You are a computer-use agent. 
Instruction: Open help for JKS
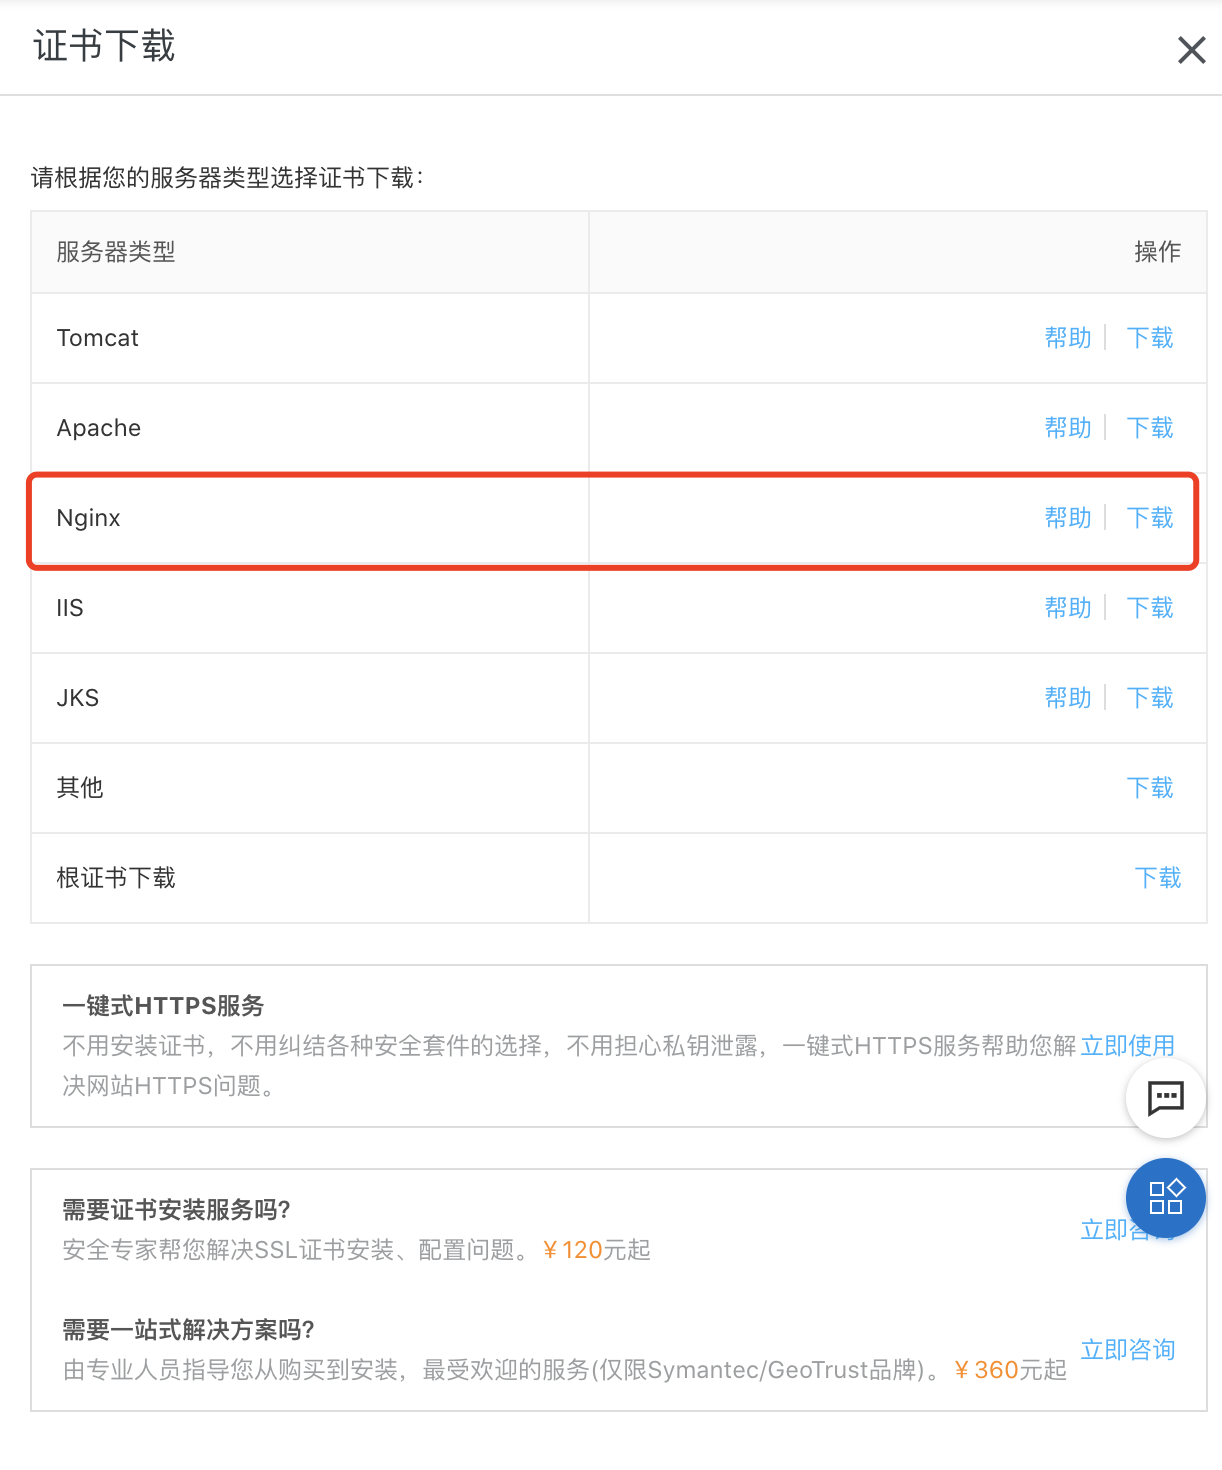[x=1068, y=698]
